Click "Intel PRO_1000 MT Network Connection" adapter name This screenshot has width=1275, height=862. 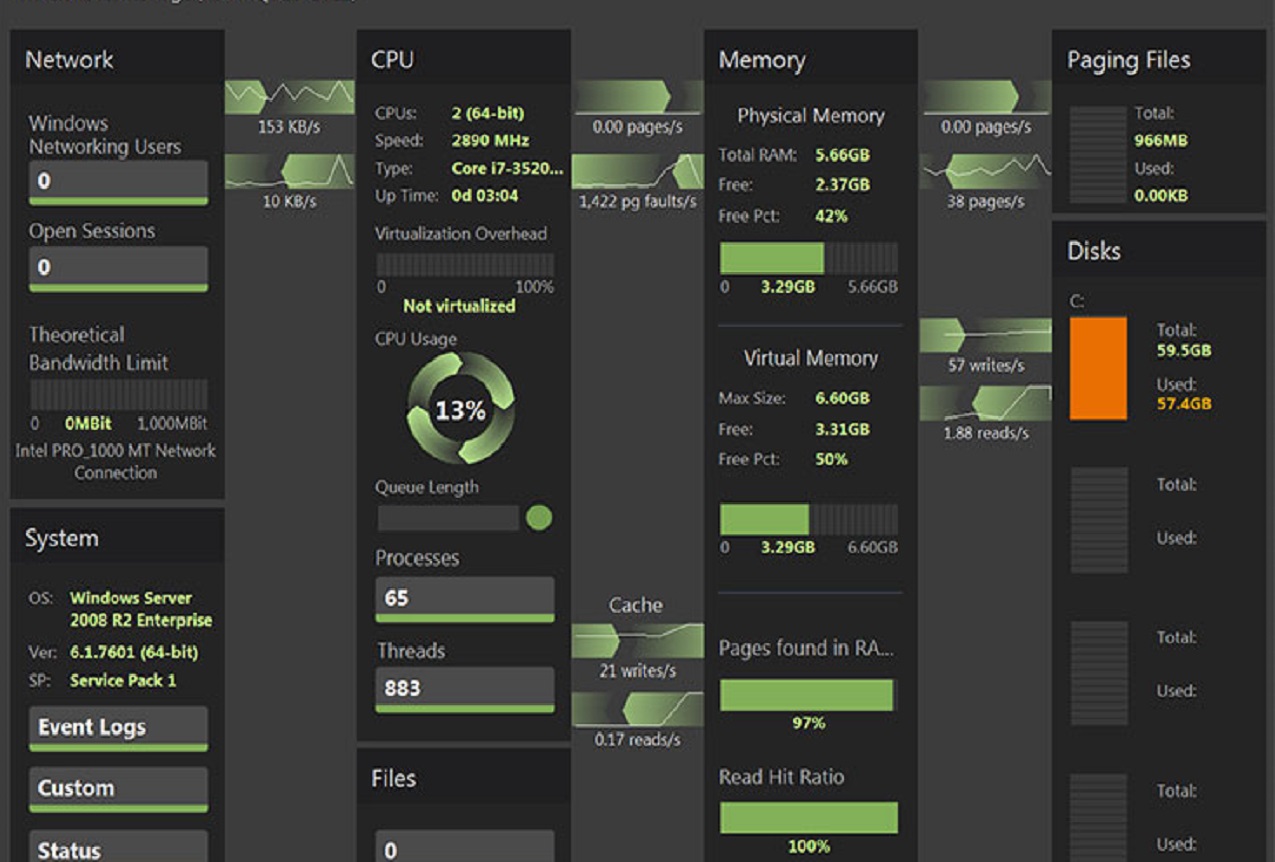116,461
